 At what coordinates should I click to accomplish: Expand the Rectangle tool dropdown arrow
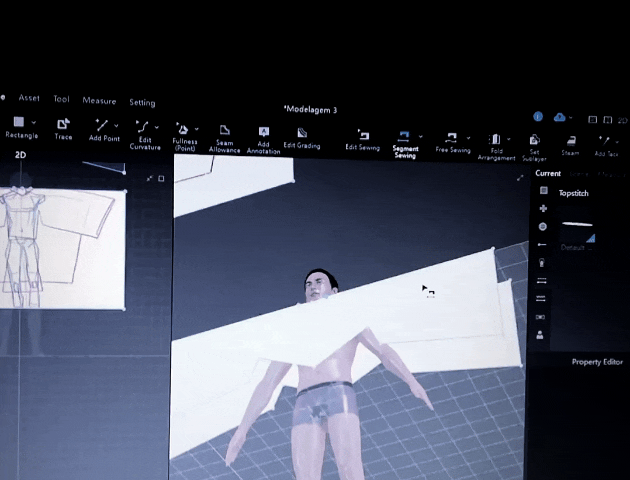[x=34, y=122]
